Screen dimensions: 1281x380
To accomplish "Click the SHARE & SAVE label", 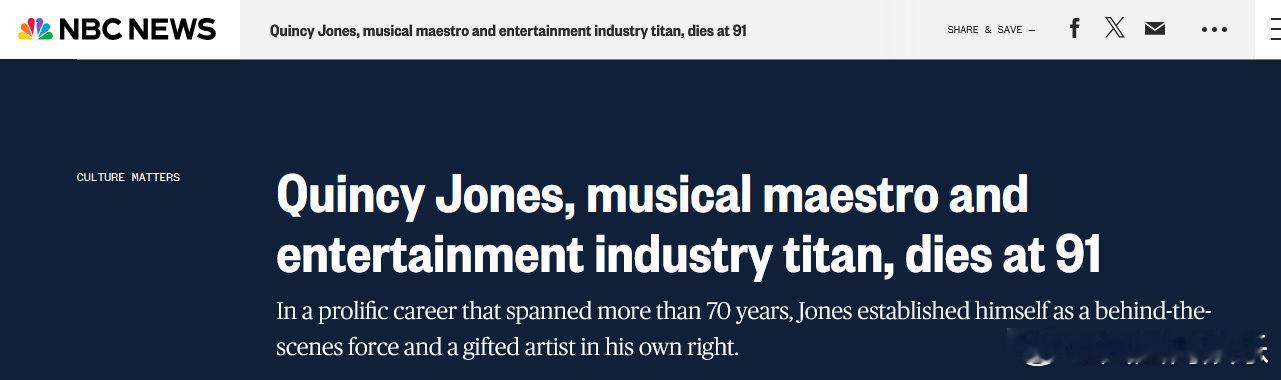I will pyautogui.click(x=985, y=30).
